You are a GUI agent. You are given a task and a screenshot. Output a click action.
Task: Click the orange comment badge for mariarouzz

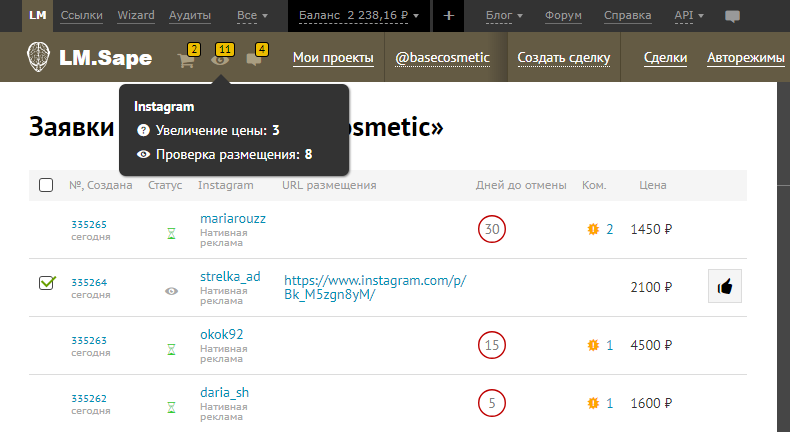593,229
